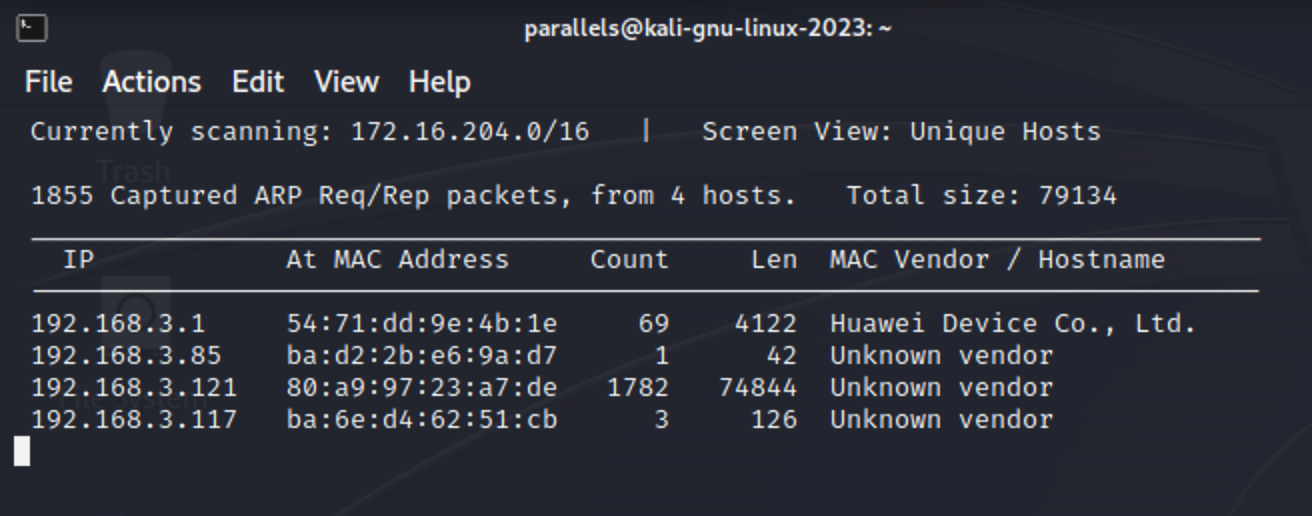This screenshot has height=516, width=1312.
Task: Click the "Screen View: Unique Hosts" text
Action: [900, 132]
